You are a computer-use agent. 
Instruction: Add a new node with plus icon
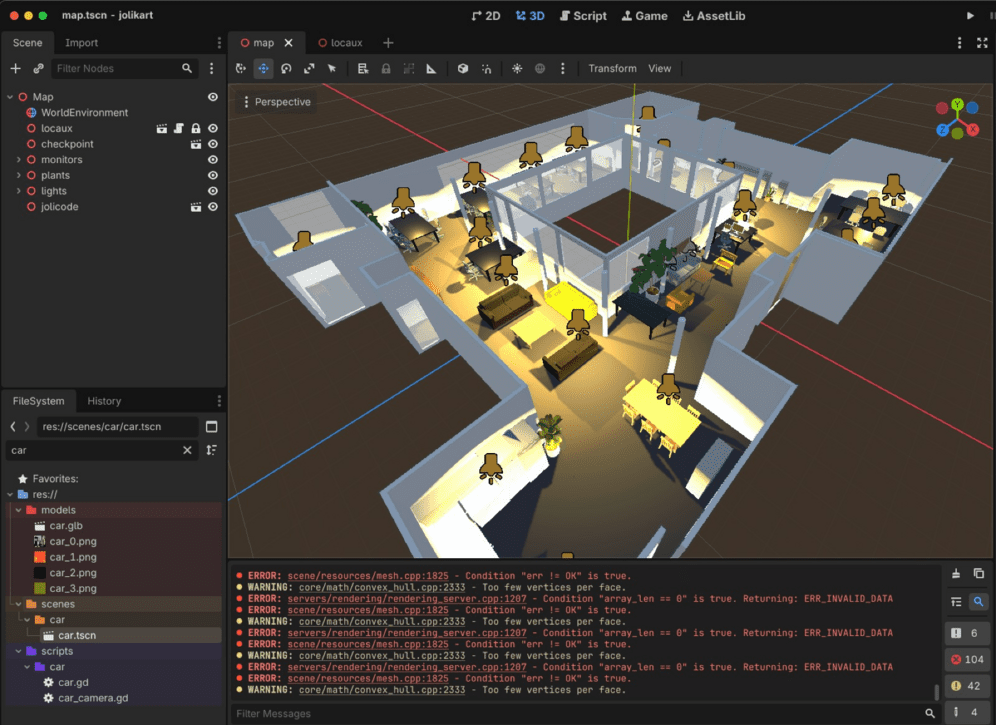tap(16, 69)
